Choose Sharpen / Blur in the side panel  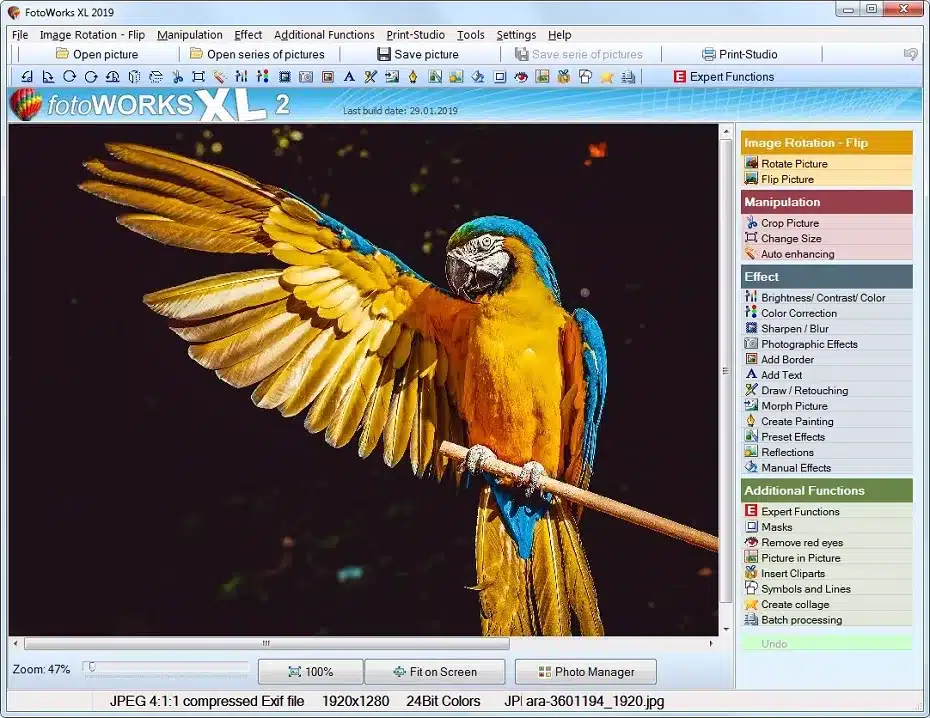click(x=827, y=328)
